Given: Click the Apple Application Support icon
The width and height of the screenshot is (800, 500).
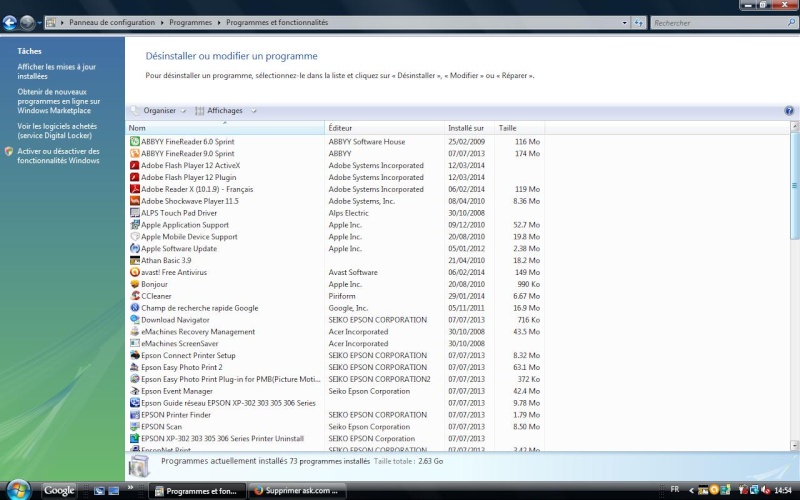Looking at the screenshot, I should click(135, 224).
